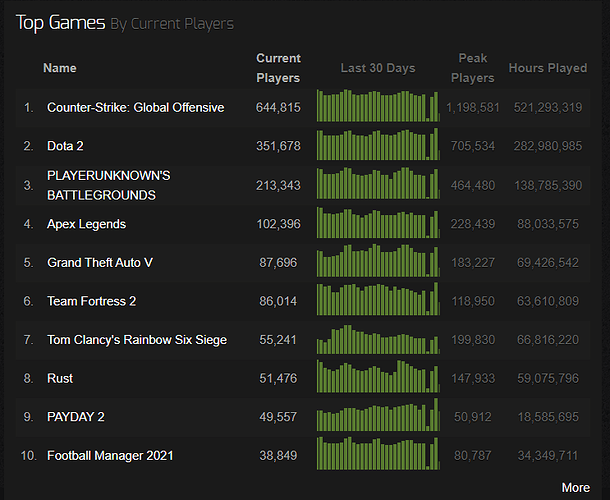
Task: Click the Football Manager 2021 30-day chart
Action: pos(378,453)
